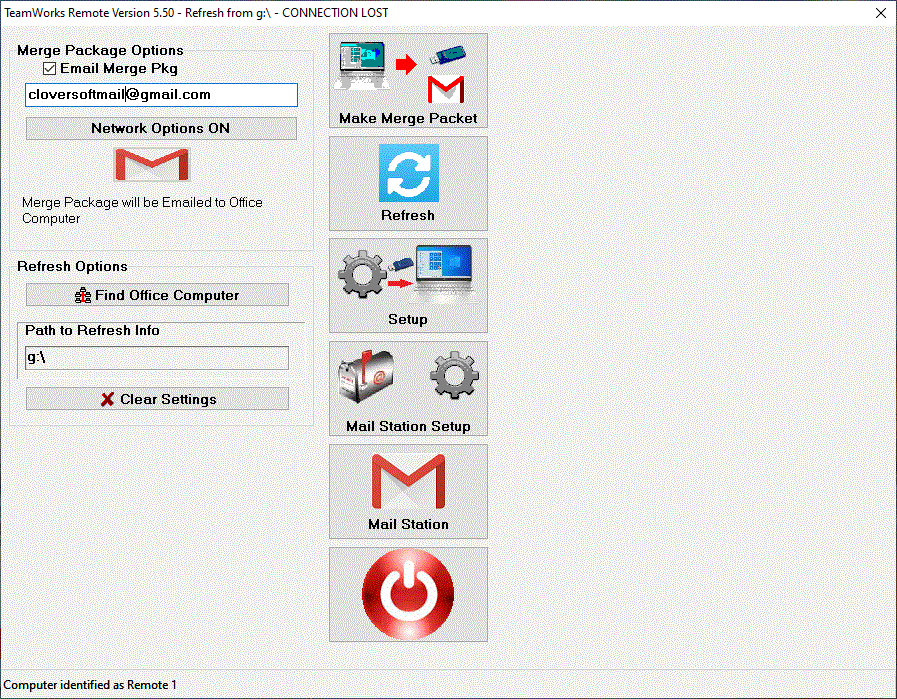Click the red power exit button
Image resolution: width=897 pixels, height=699 pixels.
point(408,595)
